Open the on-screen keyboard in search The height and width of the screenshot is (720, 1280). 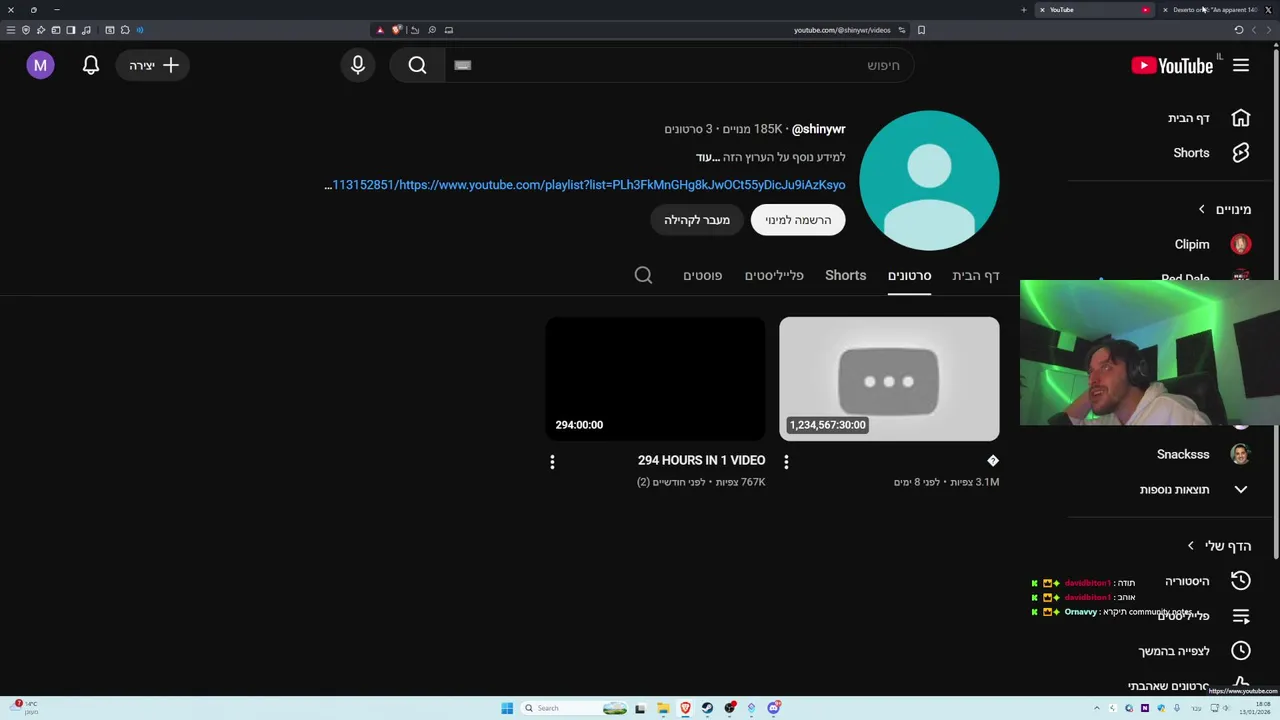(x=462, y=65)
